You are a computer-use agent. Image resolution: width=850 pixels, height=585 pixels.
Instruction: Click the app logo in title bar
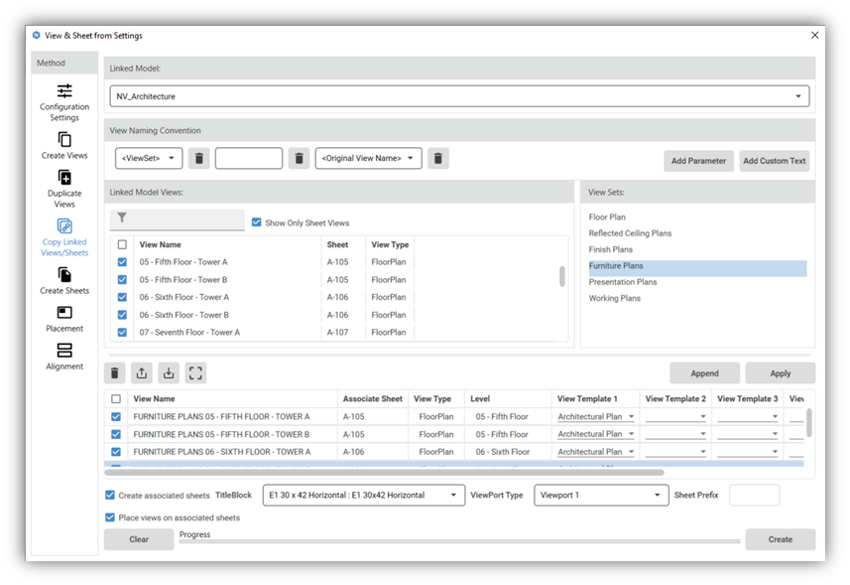[x=36, y=35]
